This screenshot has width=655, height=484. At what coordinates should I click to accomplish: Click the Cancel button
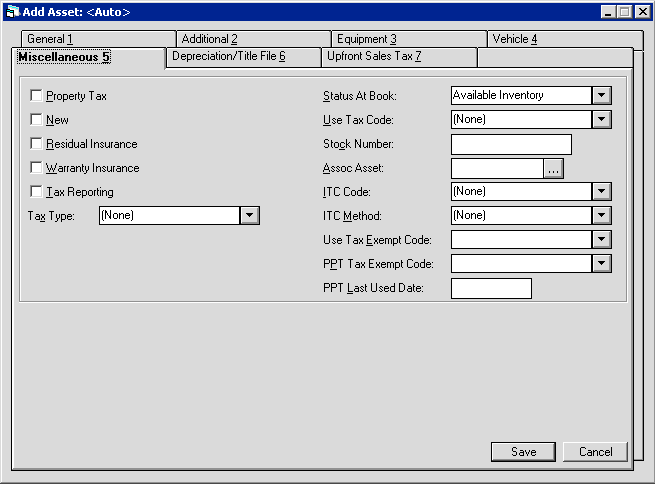[x=595, y=452]
